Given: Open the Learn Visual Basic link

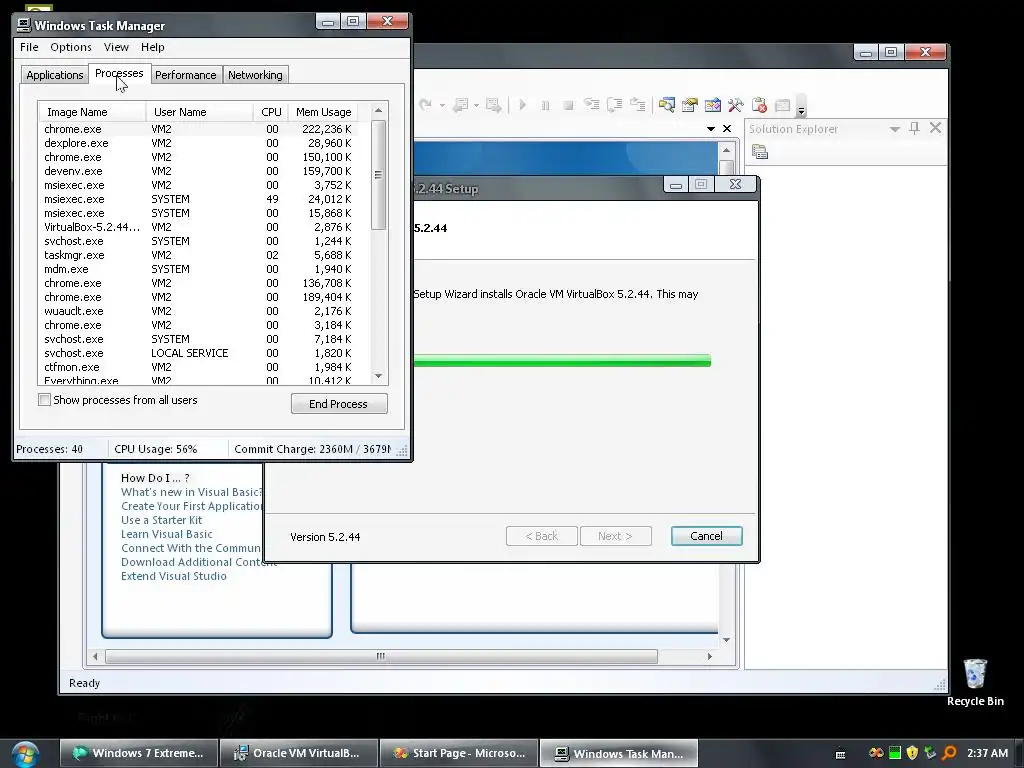Looking at the screenshot, I should click(167, 534).
